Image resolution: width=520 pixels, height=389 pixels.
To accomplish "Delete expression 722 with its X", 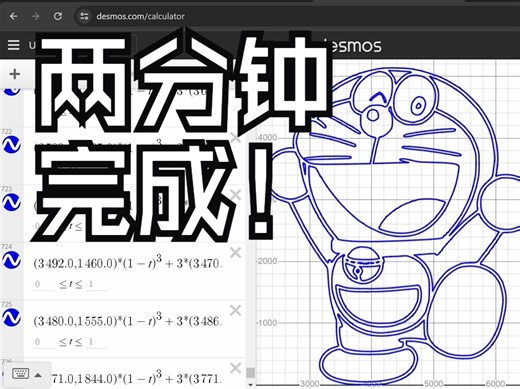I will 236,137.
